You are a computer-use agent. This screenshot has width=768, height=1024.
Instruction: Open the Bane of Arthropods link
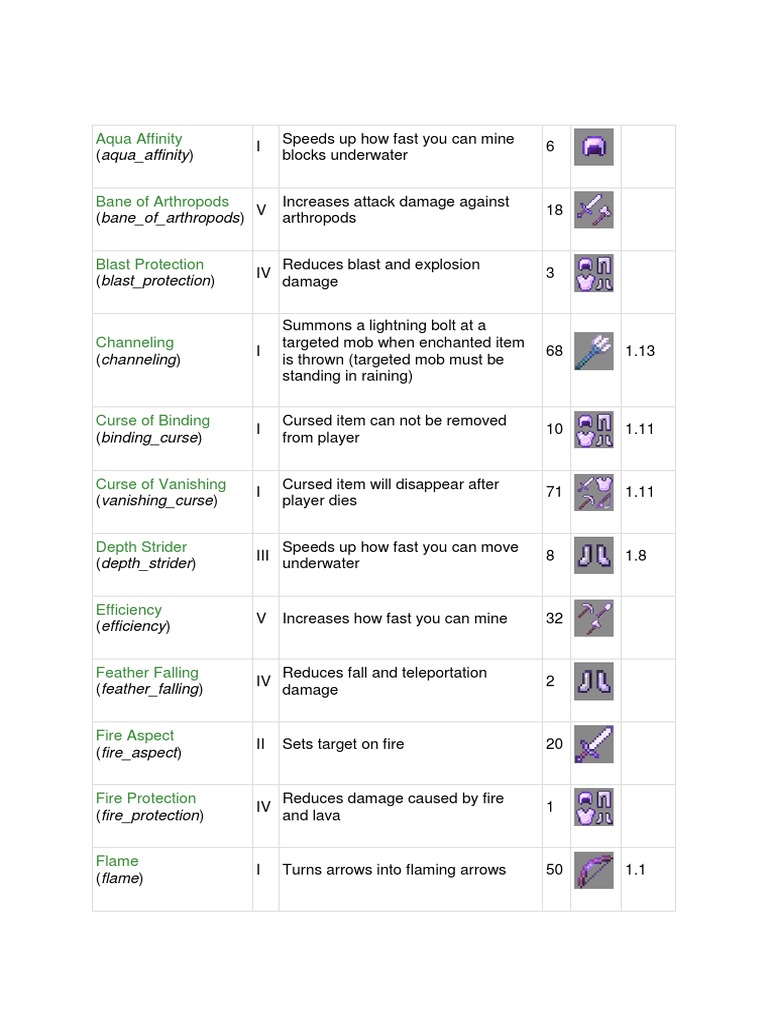pyautogui.click(x=162, y=202)
